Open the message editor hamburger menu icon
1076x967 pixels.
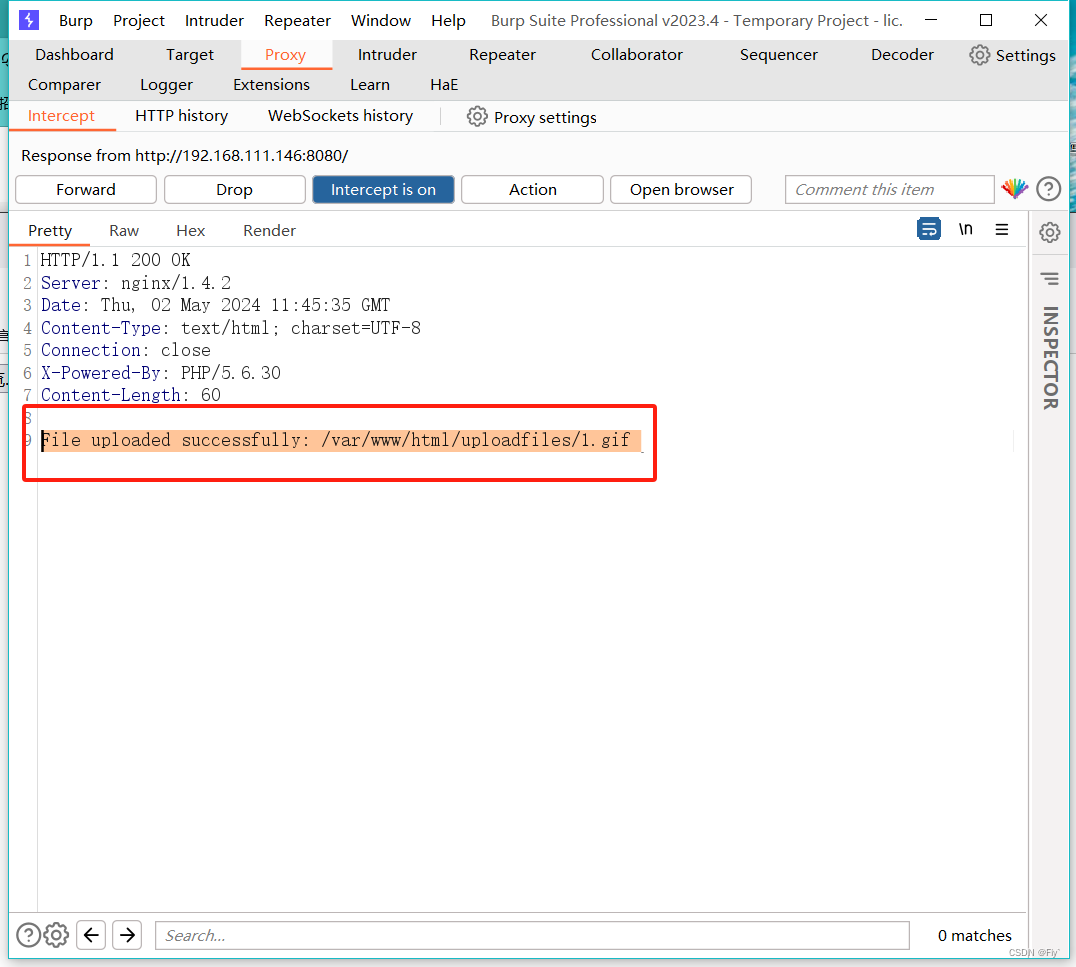[x=1002, y=229]
